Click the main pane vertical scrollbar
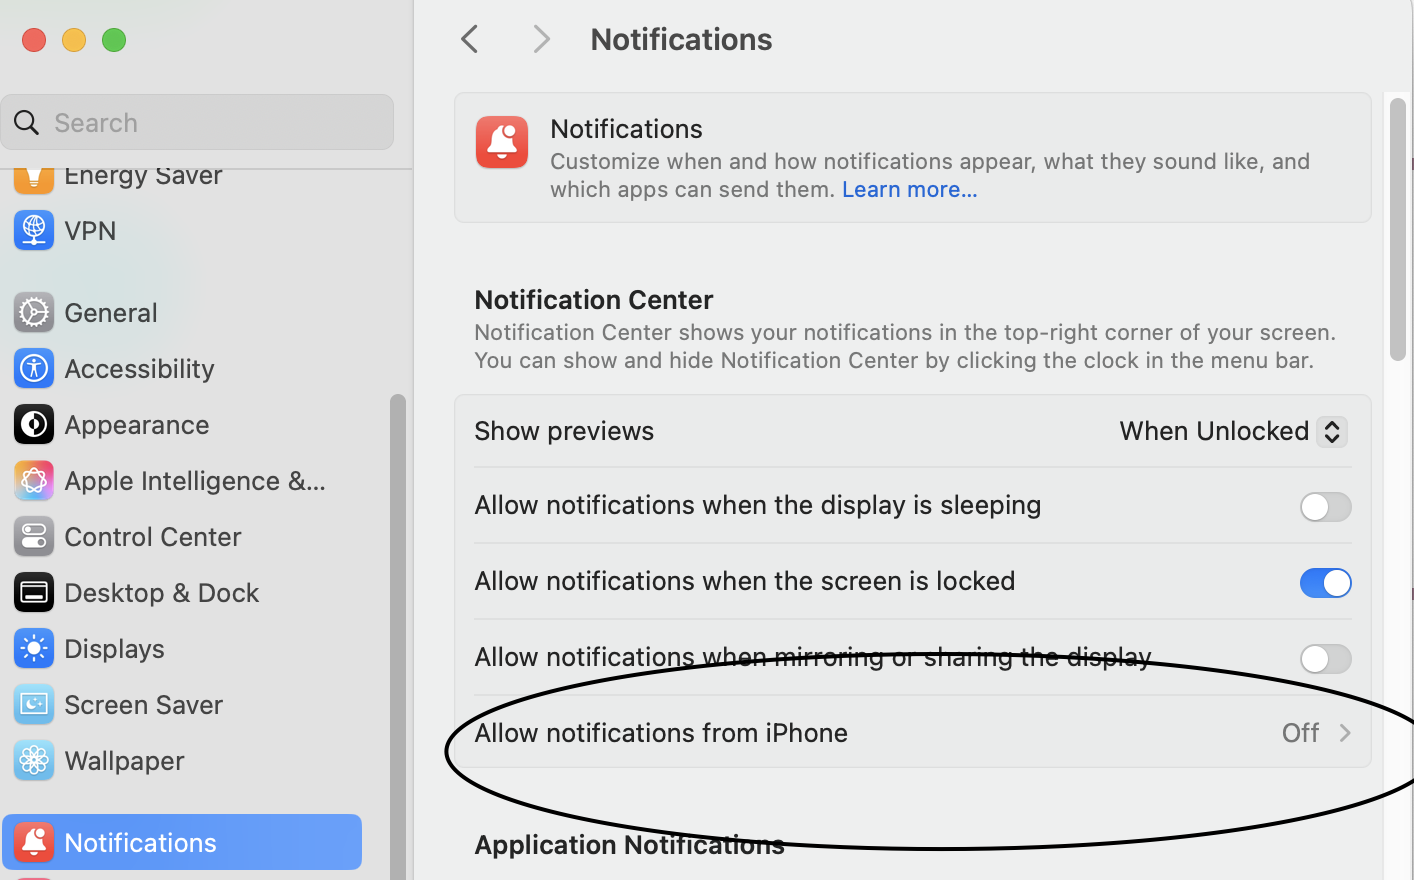This screenshot has width=1414, height=880. click(1398, 229)
